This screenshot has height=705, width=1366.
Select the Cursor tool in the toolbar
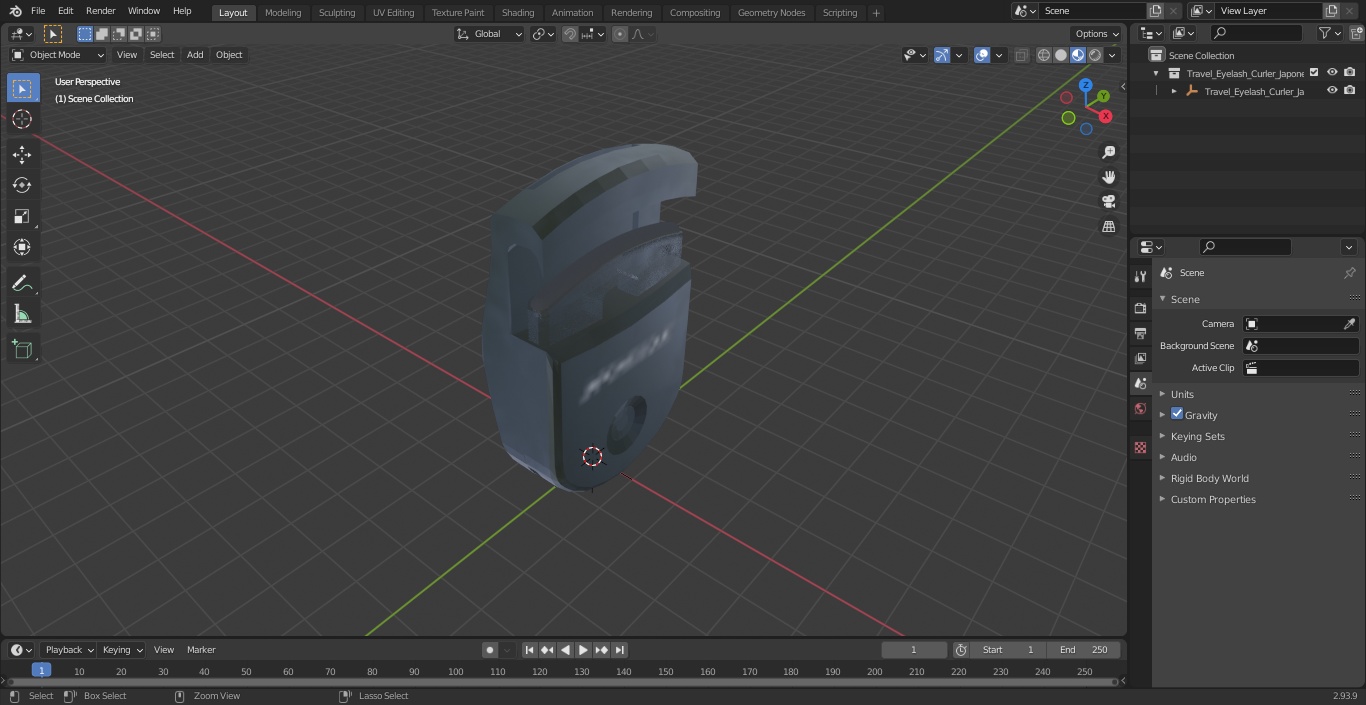click(x=22, y=119)
